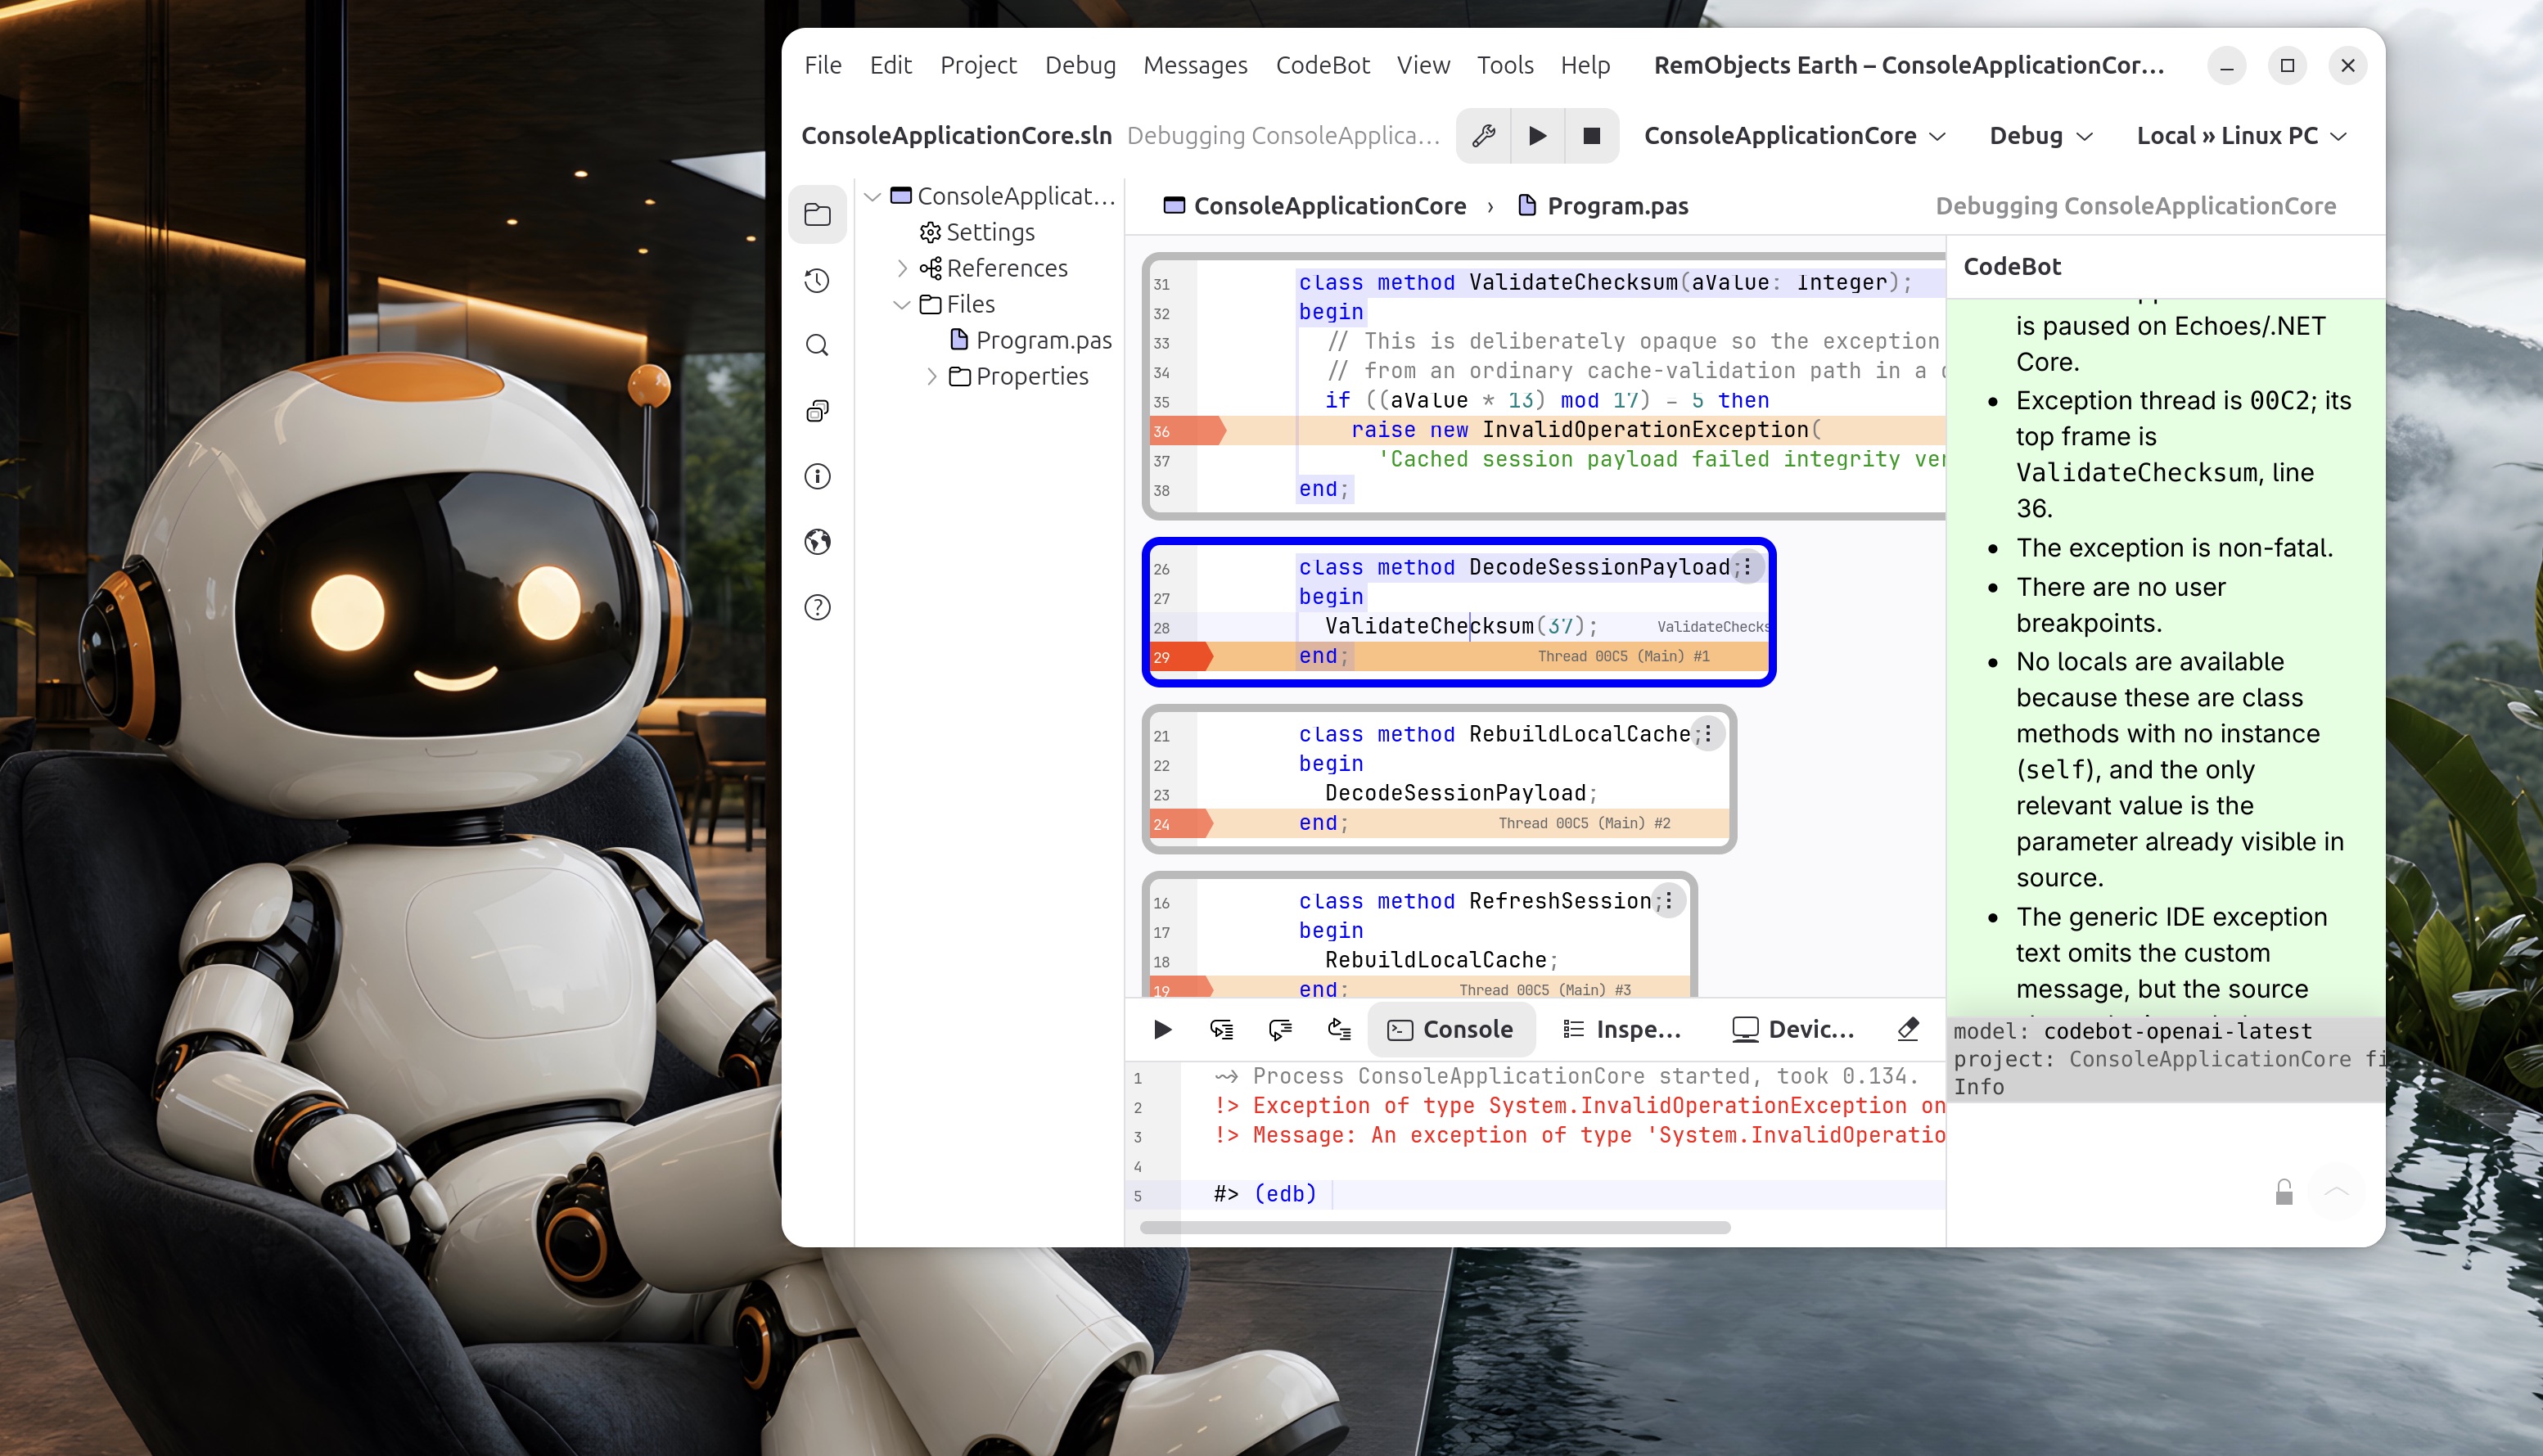Click the line 24 frame marker

coord(1182,824)
